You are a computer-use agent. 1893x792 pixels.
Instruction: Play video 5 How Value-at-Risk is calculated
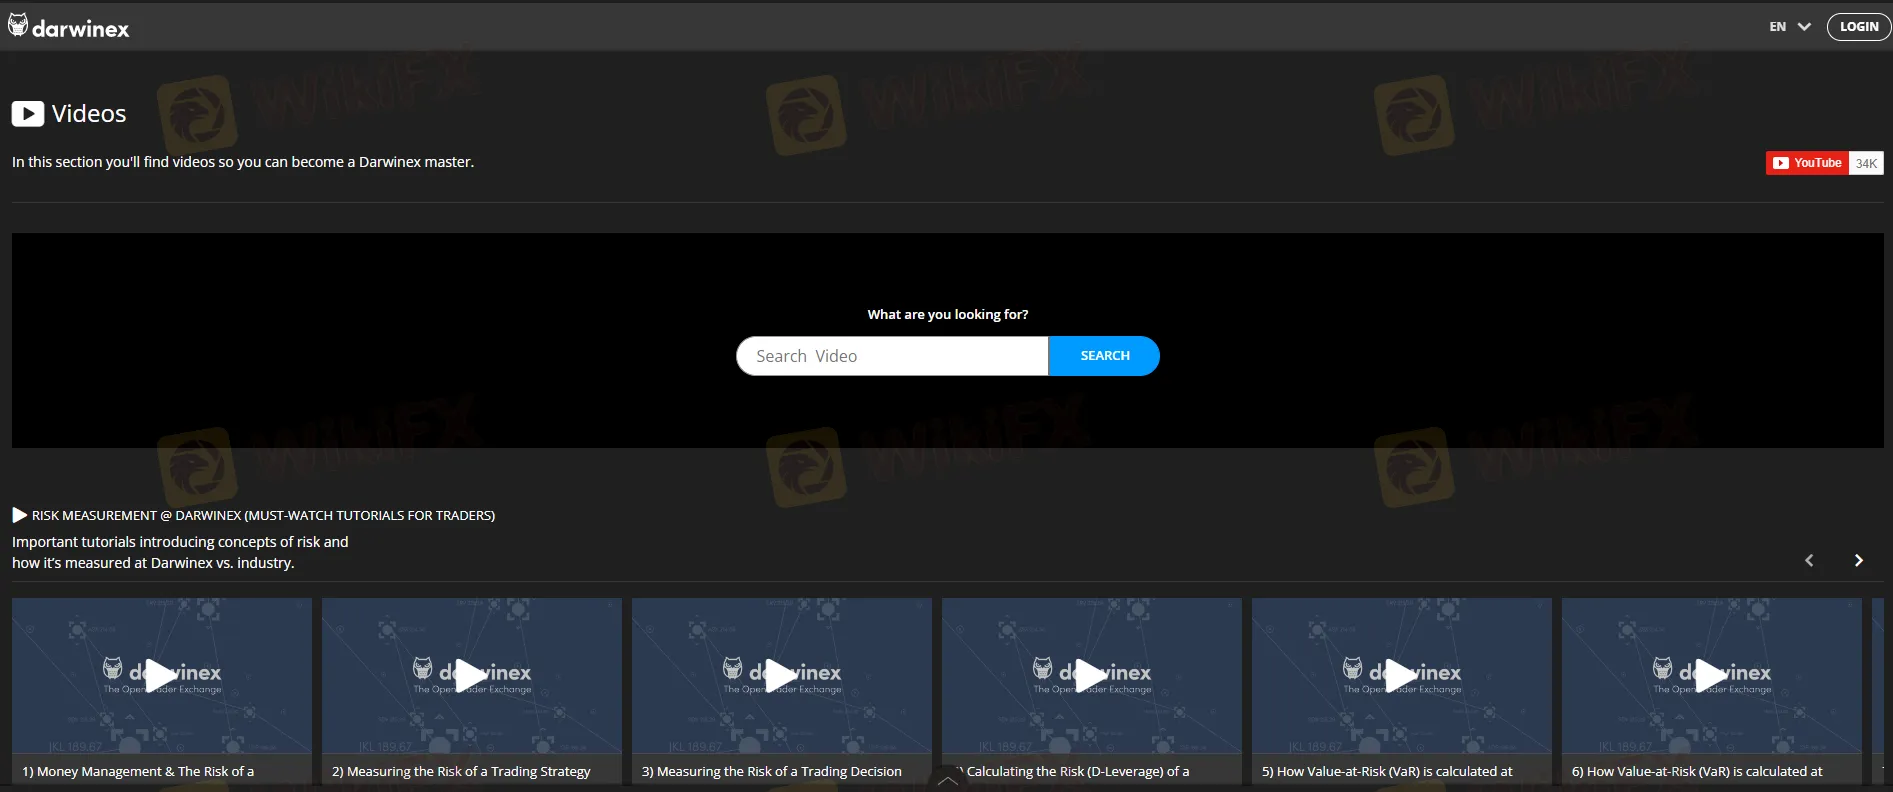tap(1401, 675)
